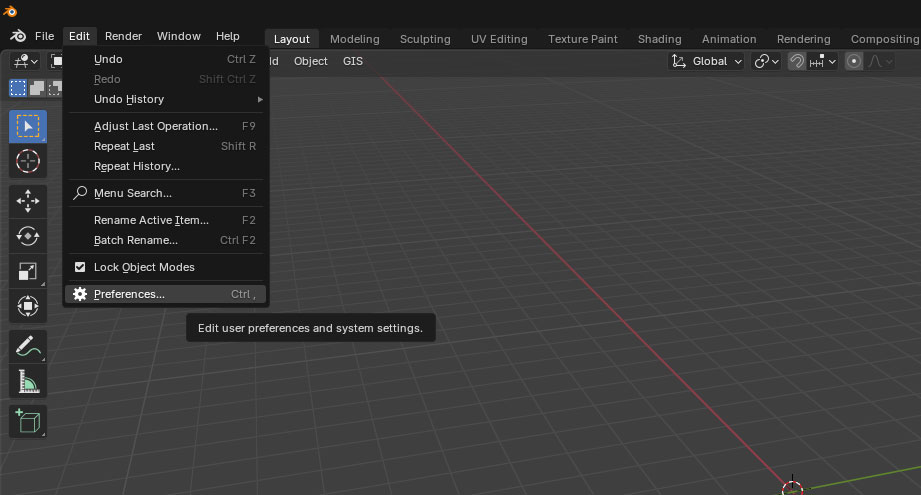Choose Undo from the Edit menu
921x495 pixels.
(x=166, y=59)
